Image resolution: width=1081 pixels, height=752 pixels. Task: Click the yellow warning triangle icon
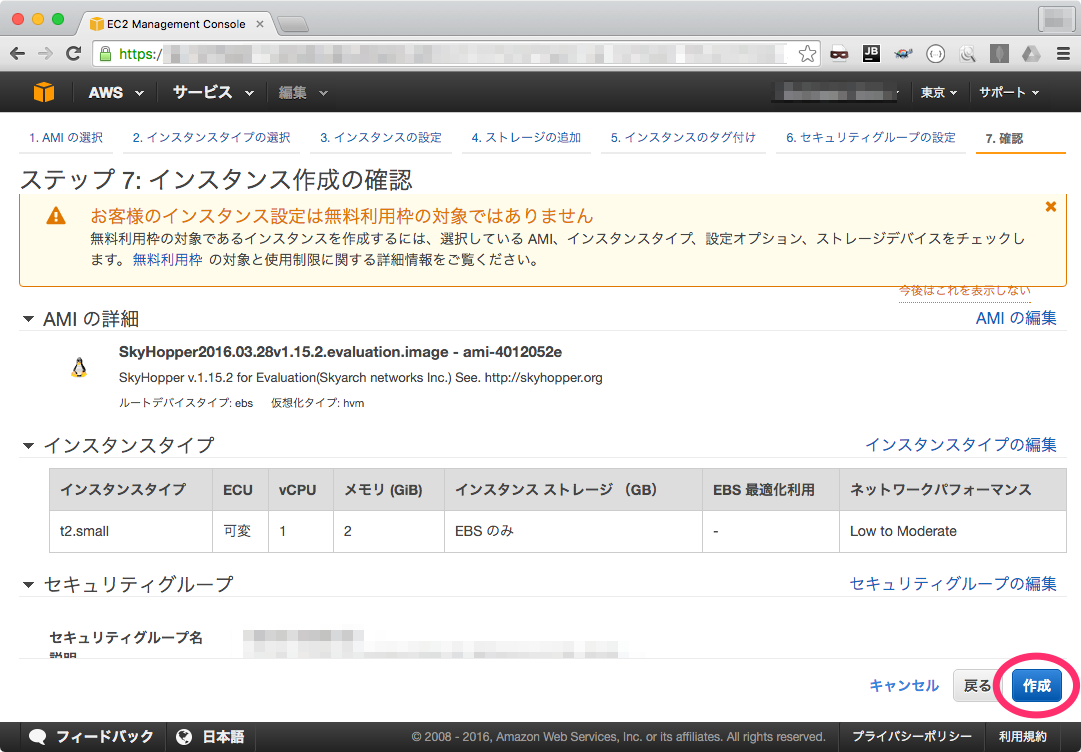coord(56,216)
